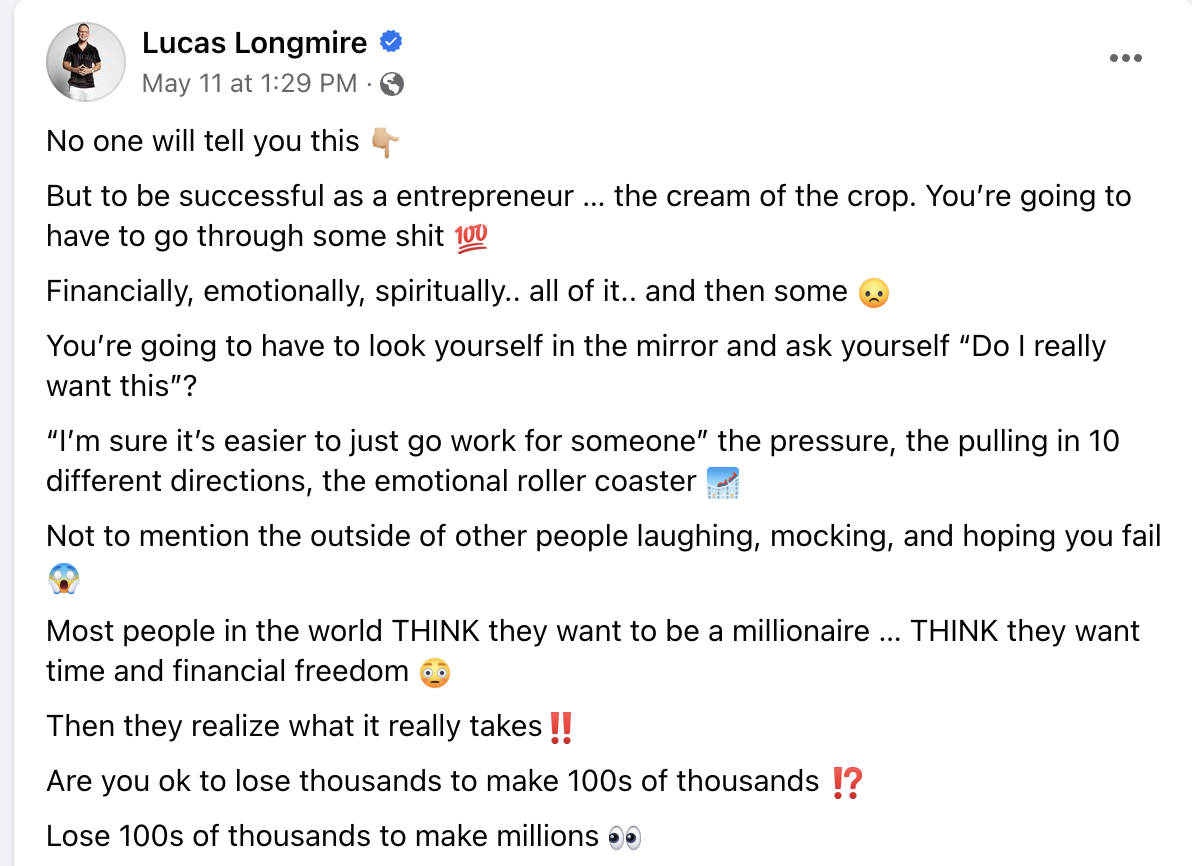Screen dimensions: 1192x866
Task: Click the word 'millionaire' in the post
Action: (800, 631)
